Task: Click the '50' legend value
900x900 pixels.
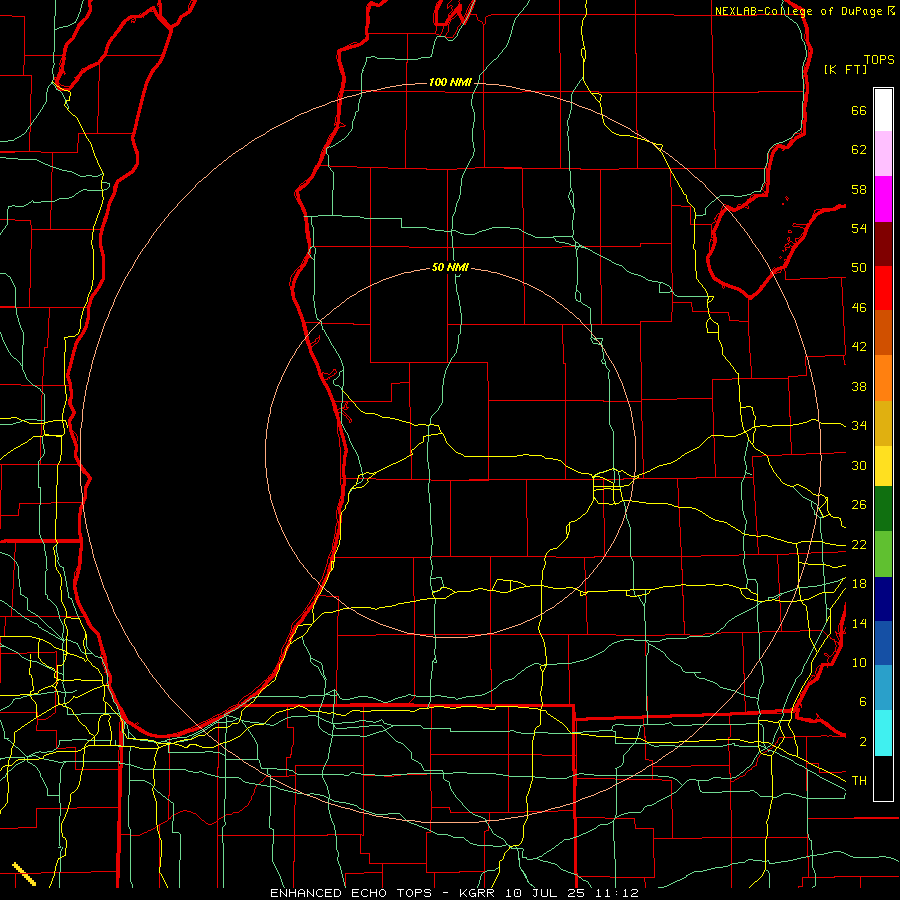Action: tap(859, 268)
